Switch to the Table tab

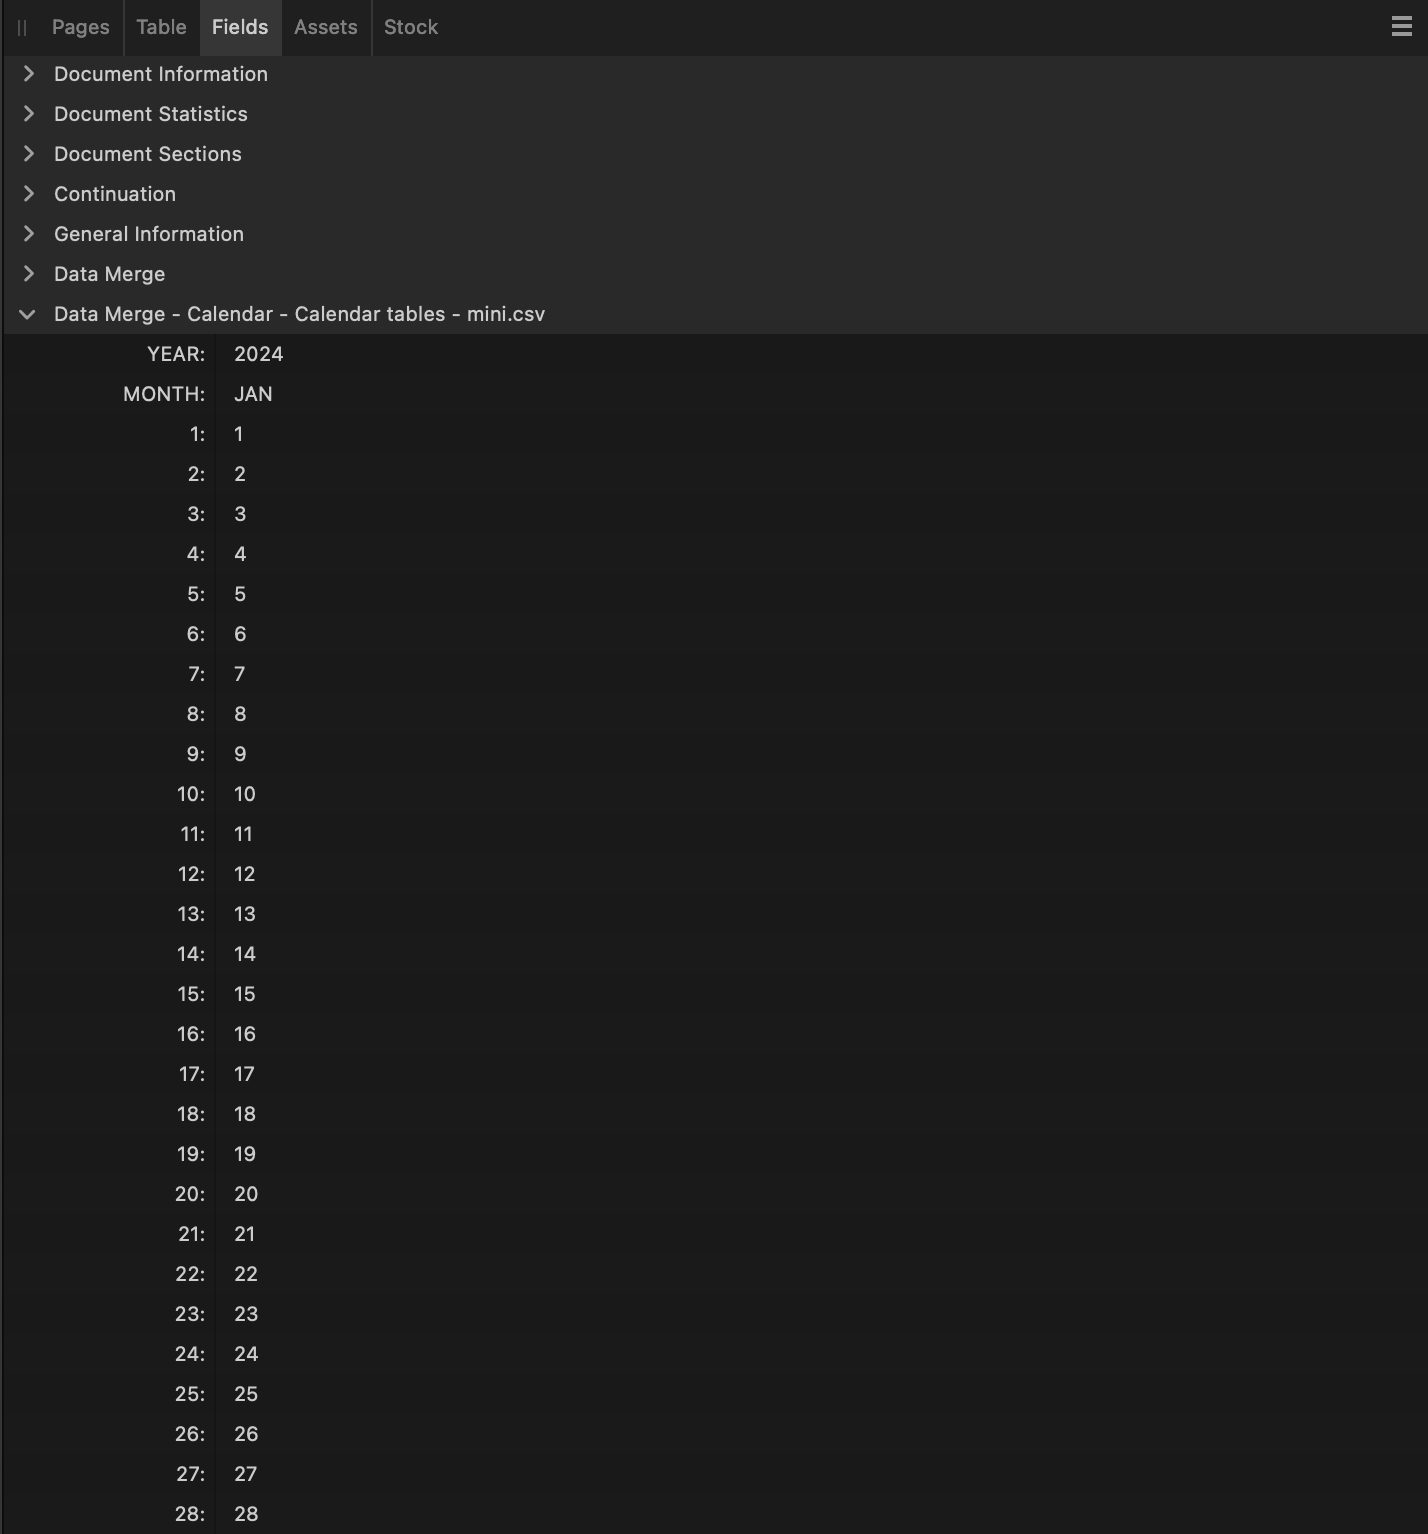pos(161,27)
